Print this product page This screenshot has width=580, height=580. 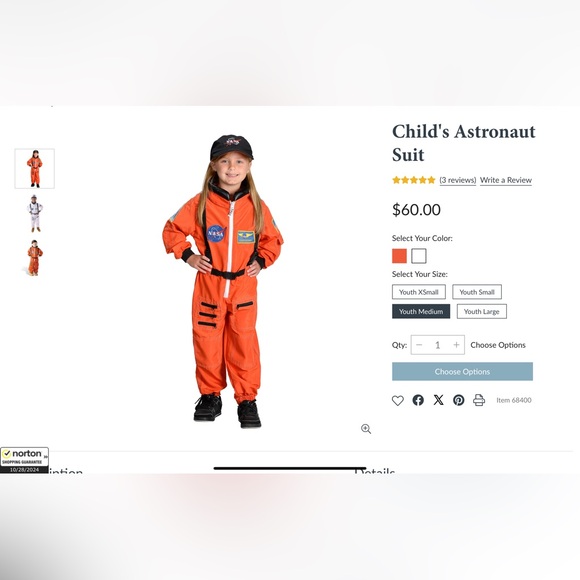[x=479, y=400]
